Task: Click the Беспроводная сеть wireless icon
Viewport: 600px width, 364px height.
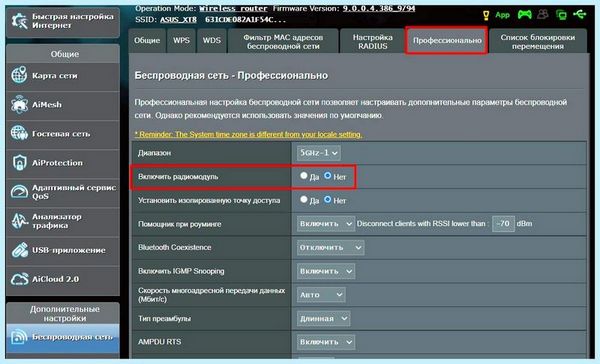Action: 19,337
